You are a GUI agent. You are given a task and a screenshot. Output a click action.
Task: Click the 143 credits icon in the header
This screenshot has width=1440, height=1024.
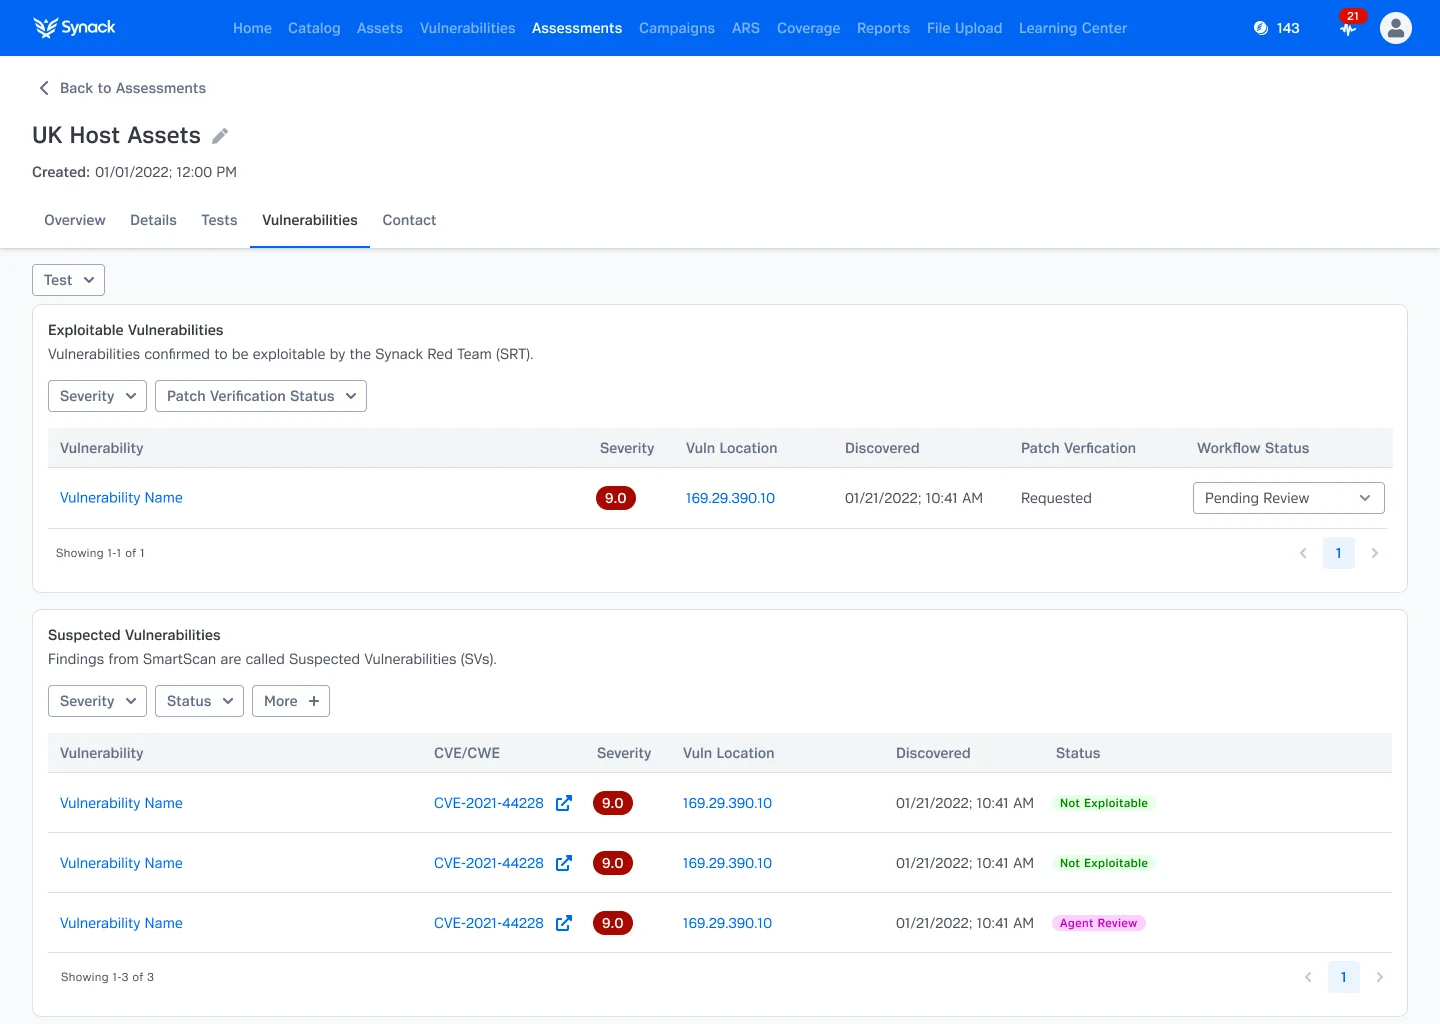click(x=1261, y=28)
